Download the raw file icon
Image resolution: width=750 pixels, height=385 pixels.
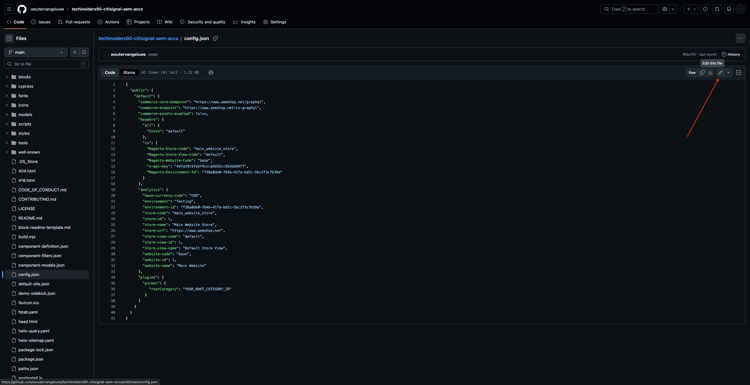pyautogui.click(x=710, y=73)
